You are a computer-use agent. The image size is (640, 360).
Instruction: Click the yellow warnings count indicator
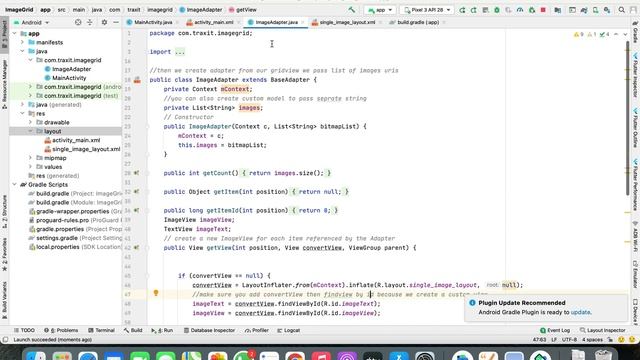click(578, 34)
